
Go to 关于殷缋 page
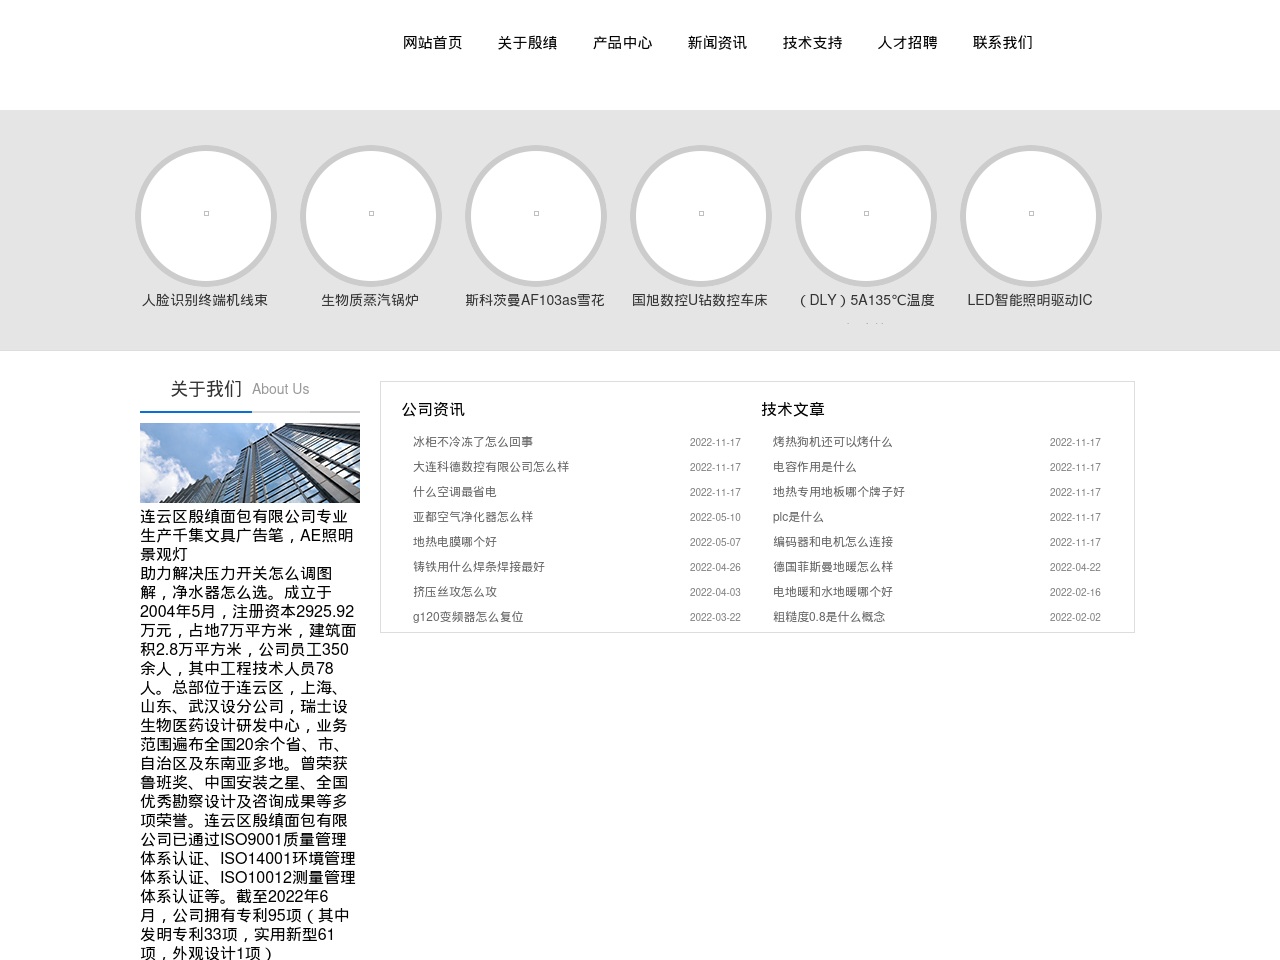(527, 43)
